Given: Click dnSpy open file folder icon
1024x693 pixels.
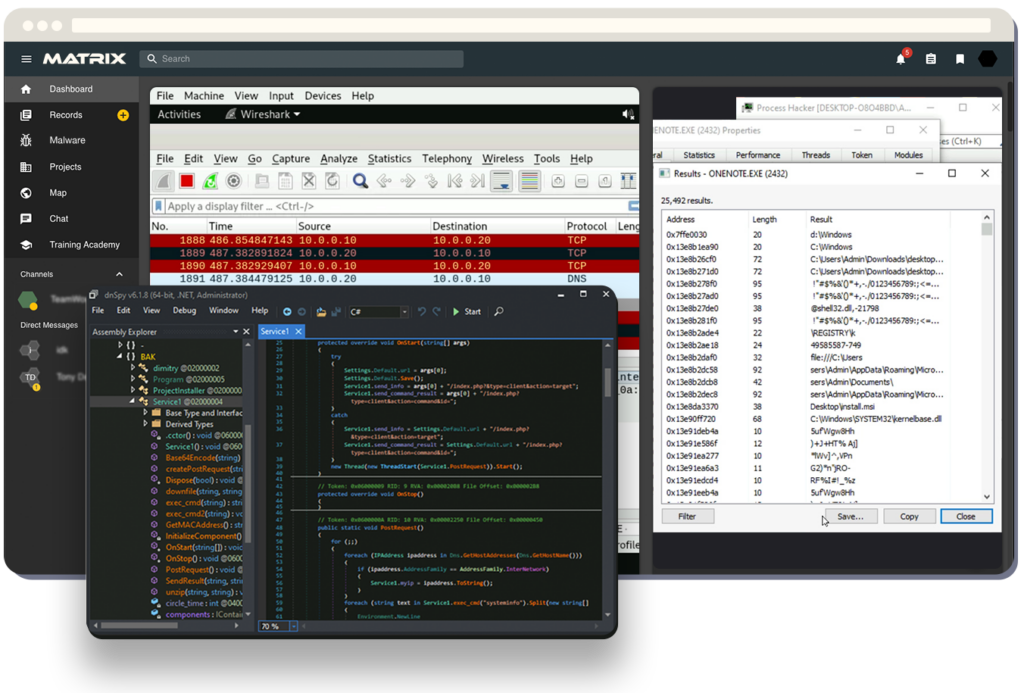Looking at the screenshot, I should [x=321, y=312].
